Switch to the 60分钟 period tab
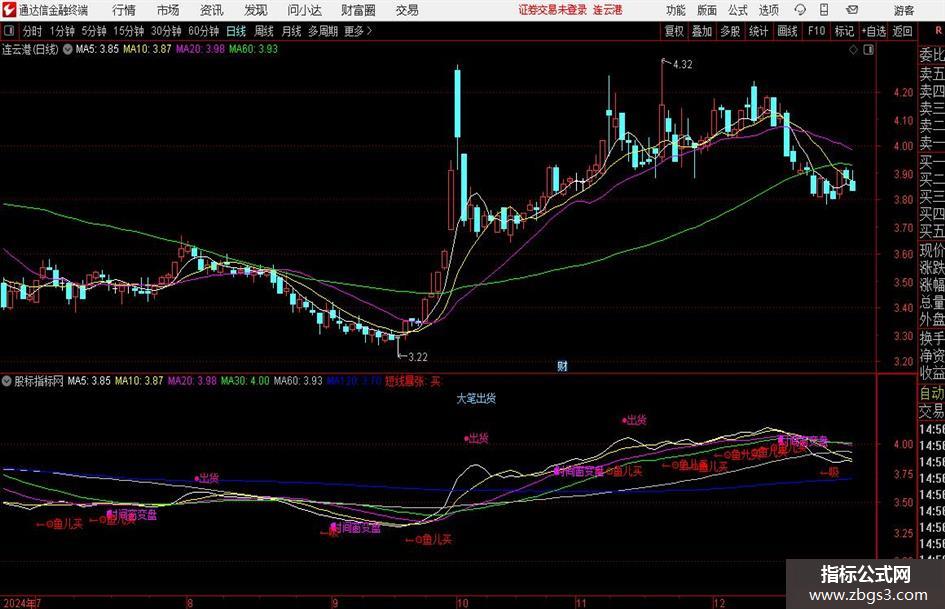The width and height of the screenshot is (945, 609). [x=203, y=31]
